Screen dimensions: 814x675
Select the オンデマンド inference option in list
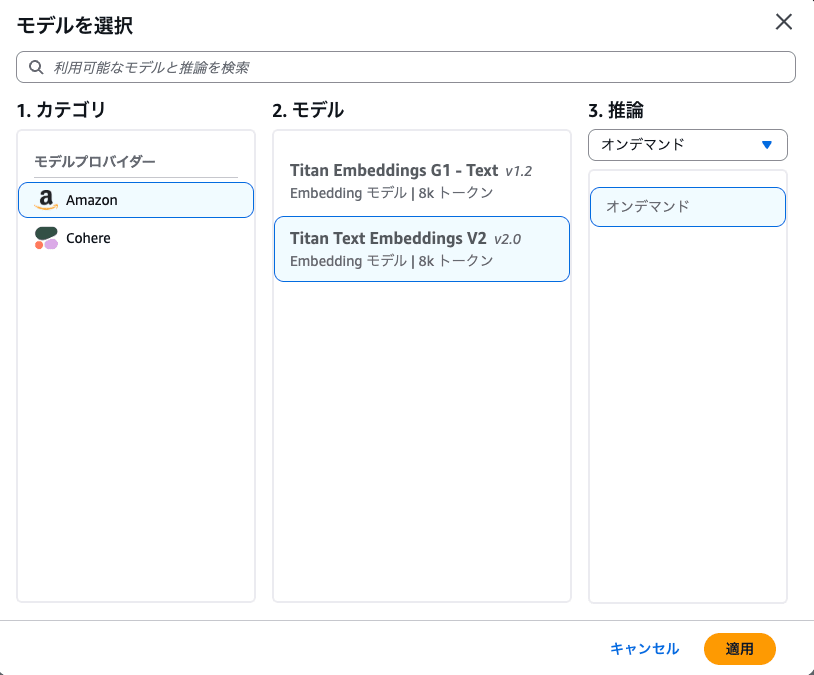tap(687, 207)
